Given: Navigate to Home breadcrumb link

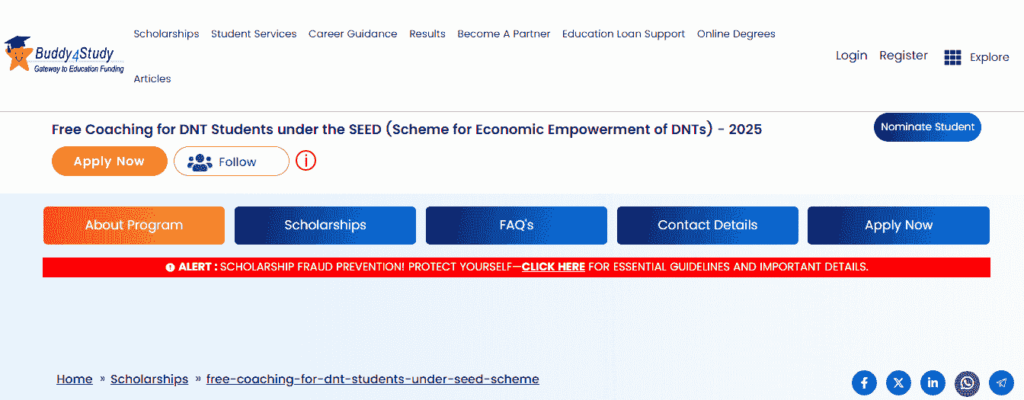Looking at the screenshot, I should coord(74,379).
